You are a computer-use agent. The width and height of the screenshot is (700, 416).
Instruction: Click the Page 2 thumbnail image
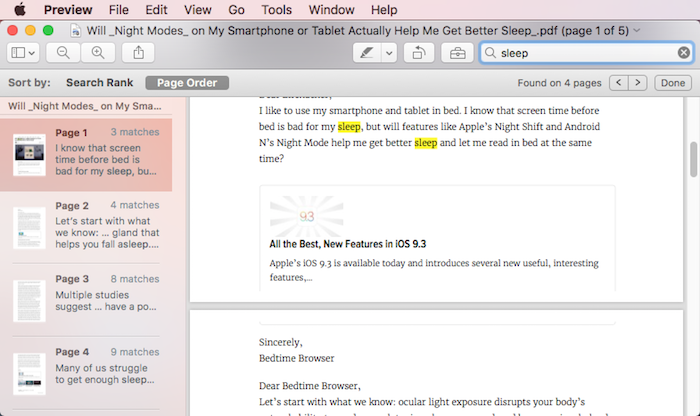tap(29, 228)
